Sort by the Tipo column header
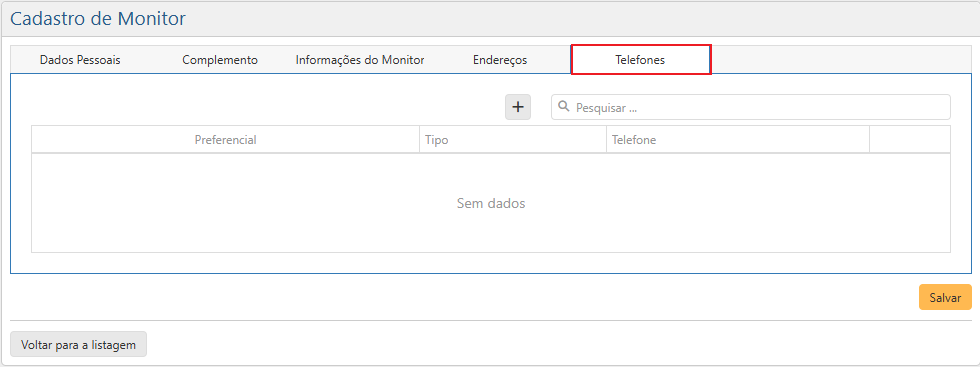980x367 pixels. coord(512,139)
